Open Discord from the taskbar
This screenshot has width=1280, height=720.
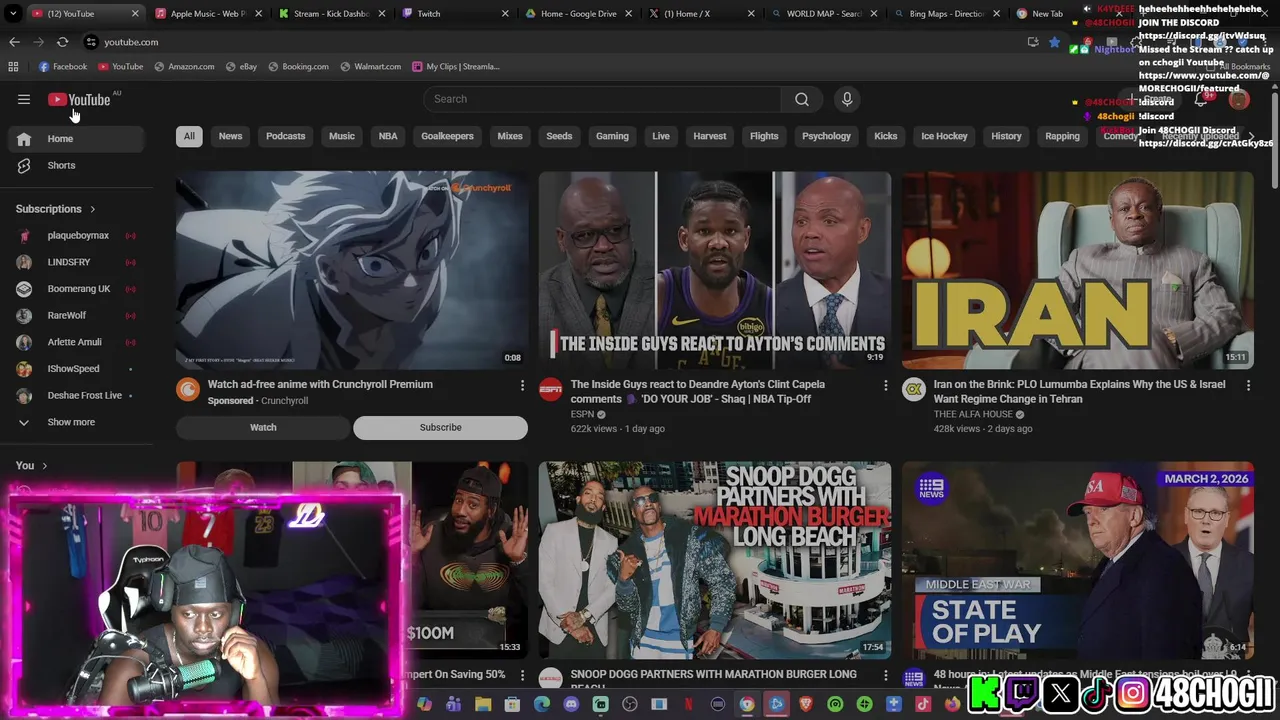571,704
